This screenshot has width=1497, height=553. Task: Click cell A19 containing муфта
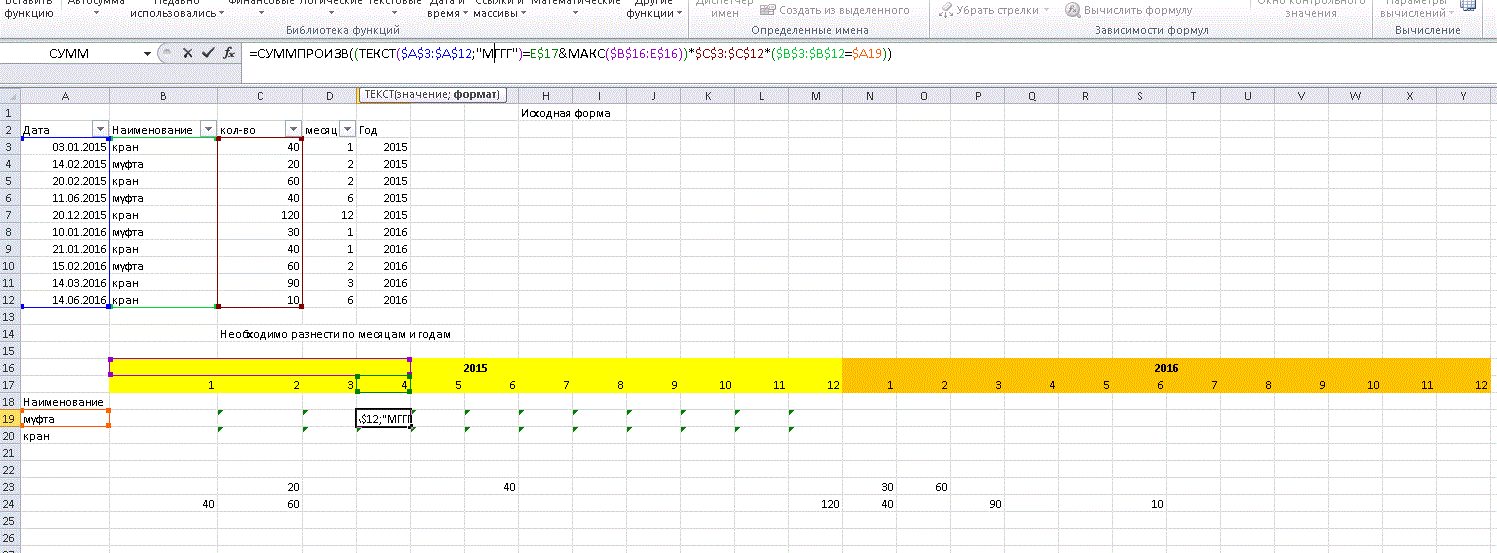[x=65, y=419]
